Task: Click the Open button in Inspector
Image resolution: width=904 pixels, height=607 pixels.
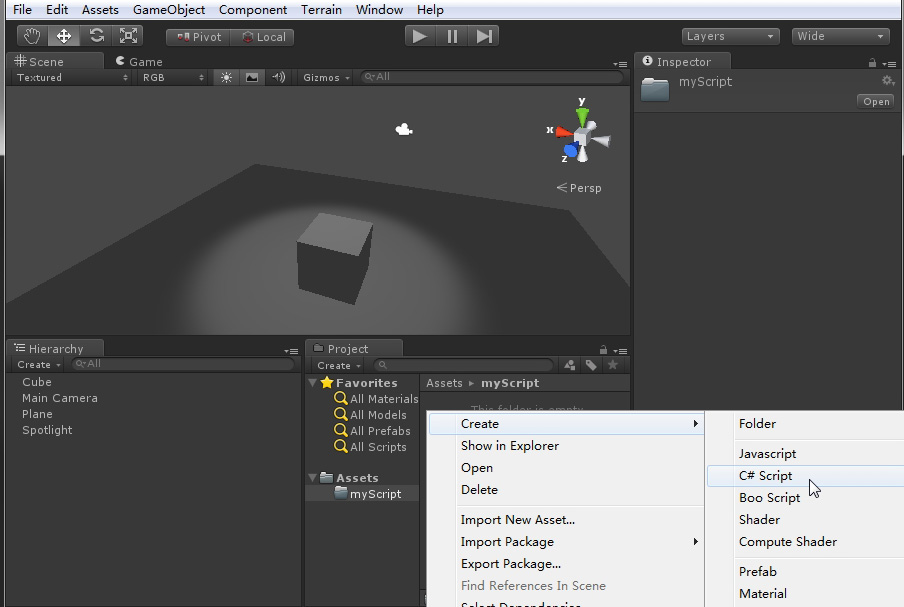Action: pos(876,101)
